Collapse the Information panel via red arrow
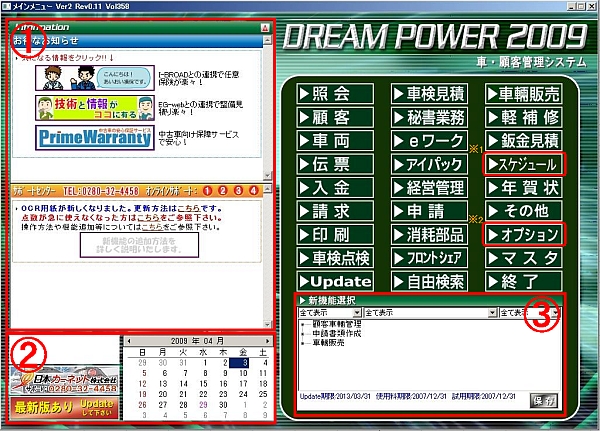 coord(265,28)
